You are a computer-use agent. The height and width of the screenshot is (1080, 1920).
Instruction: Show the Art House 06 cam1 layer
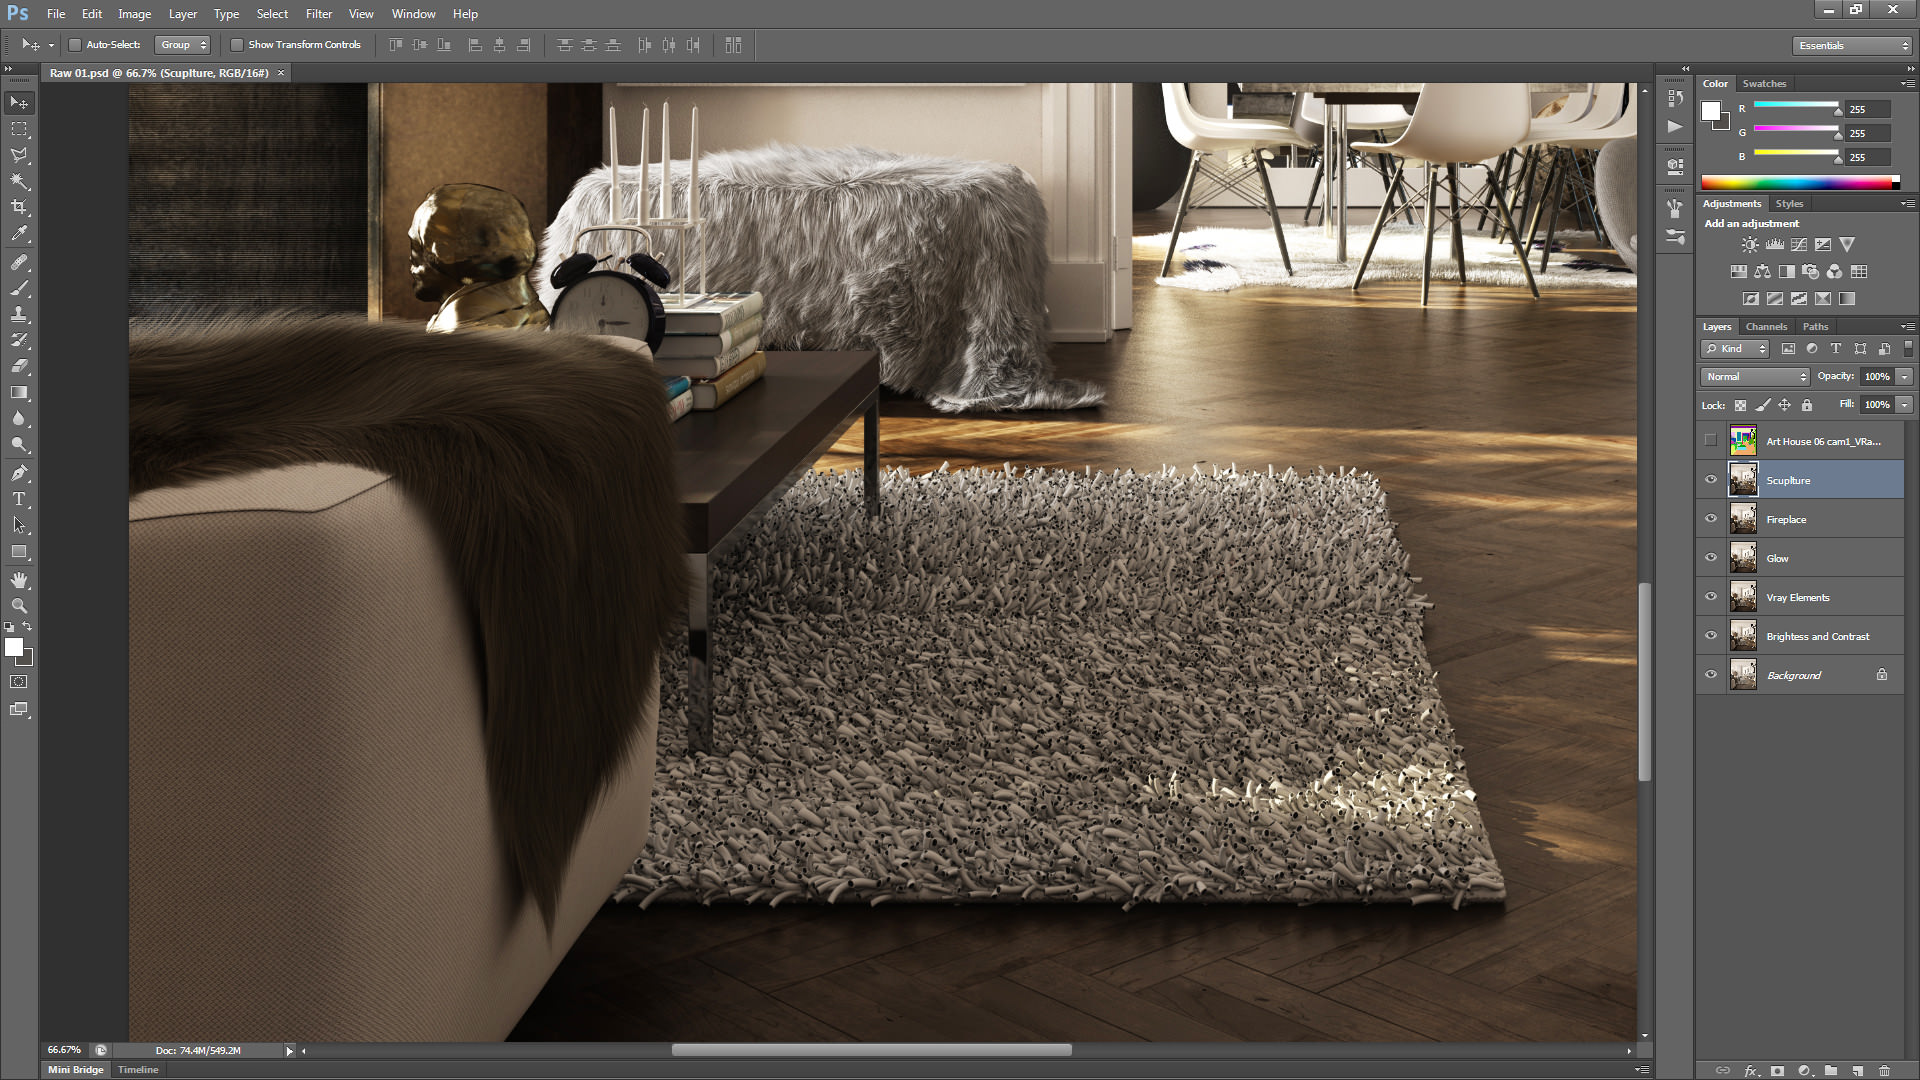pos(1710,441)
